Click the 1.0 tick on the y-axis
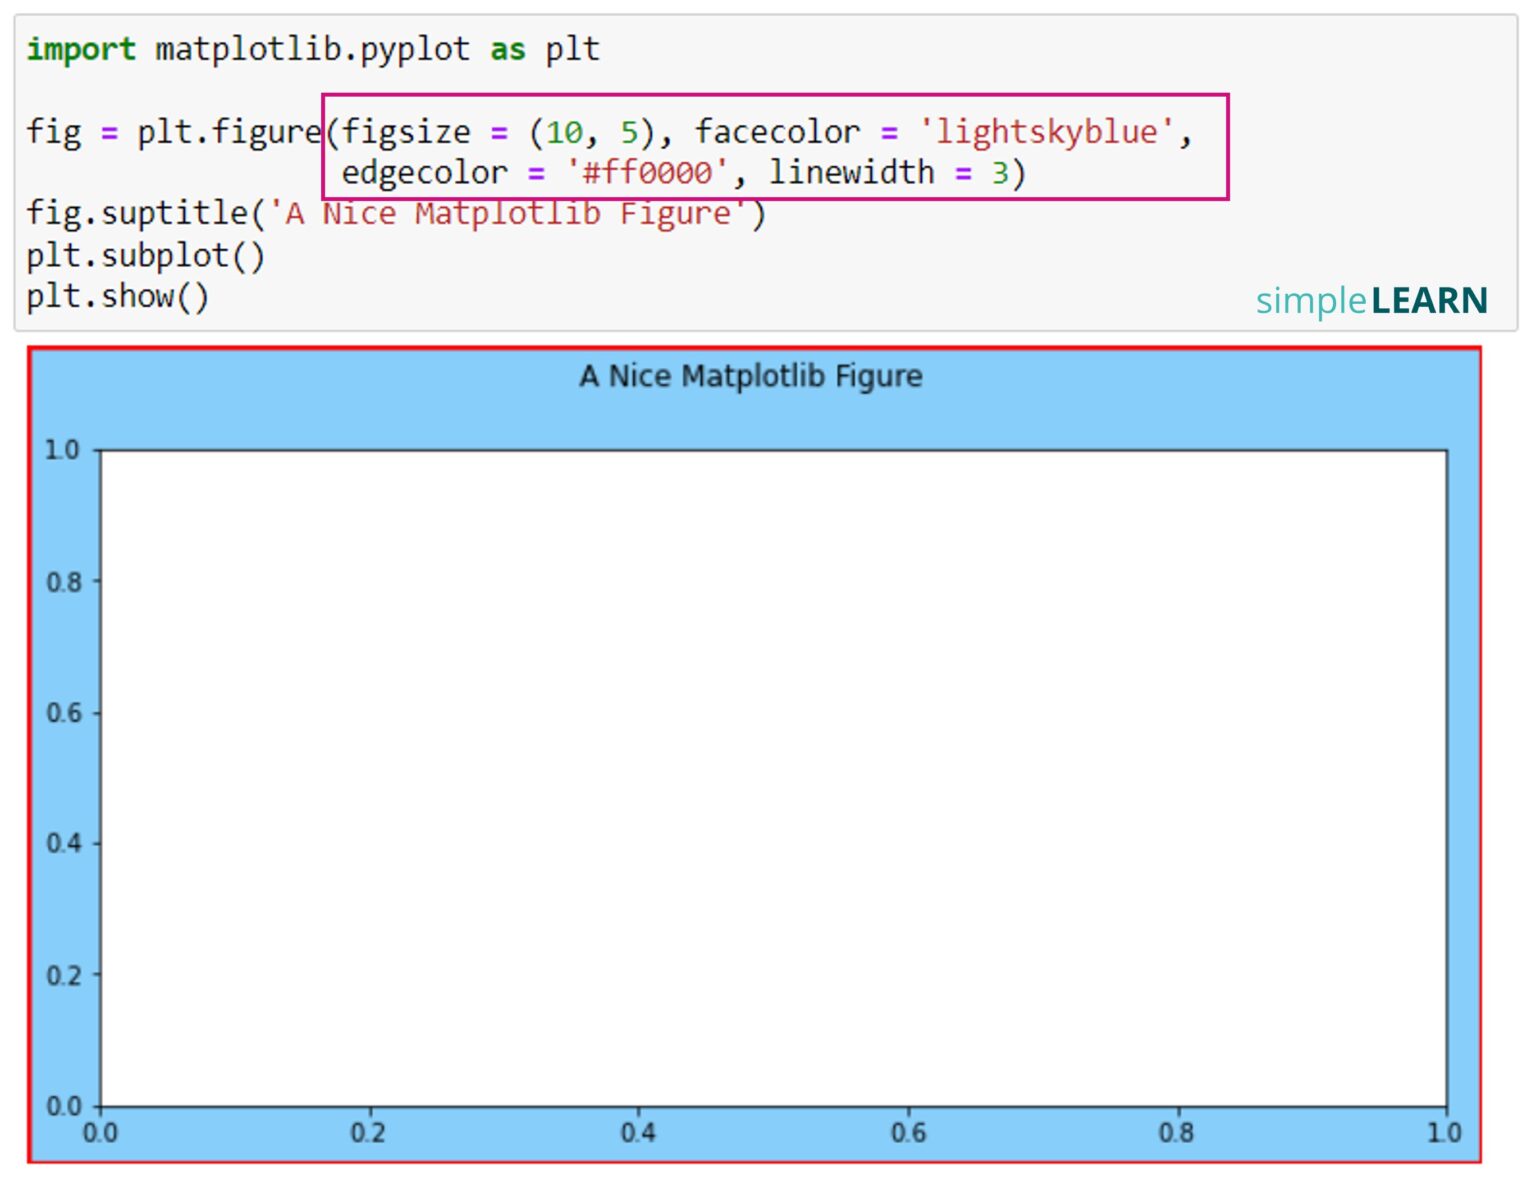 62,450
